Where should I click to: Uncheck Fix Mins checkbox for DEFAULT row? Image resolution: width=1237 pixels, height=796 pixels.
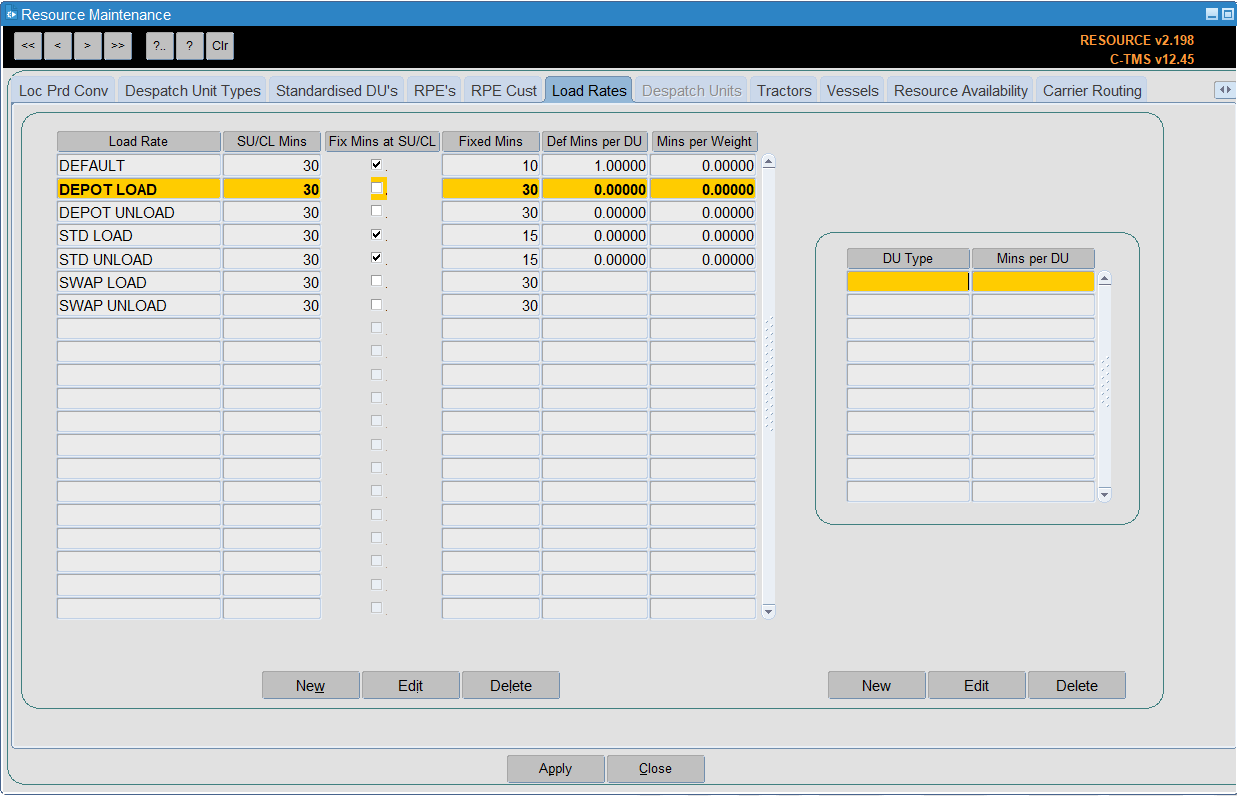(377, 164)
